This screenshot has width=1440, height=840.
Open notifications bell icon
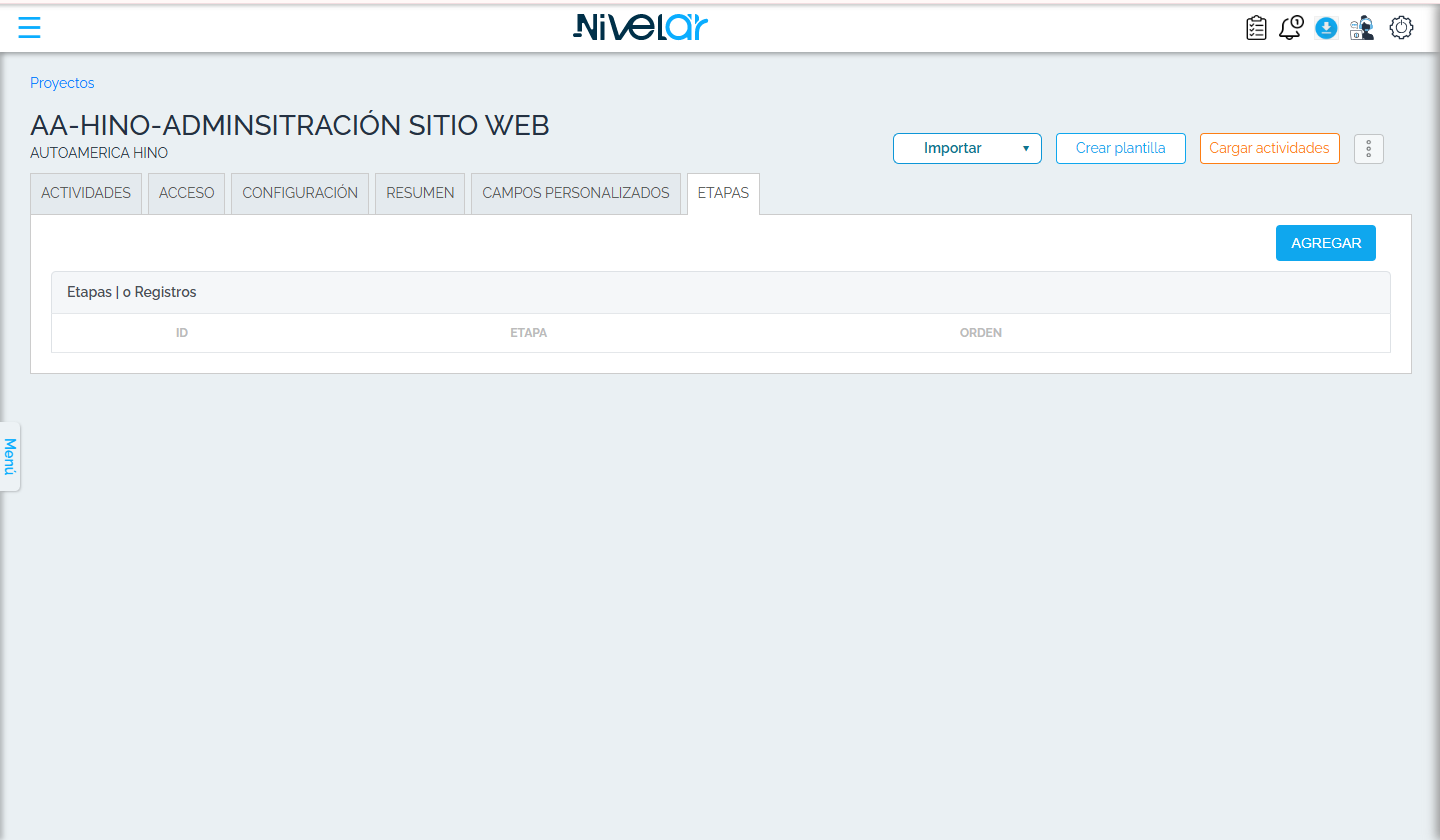click(x=1291, y=28)
